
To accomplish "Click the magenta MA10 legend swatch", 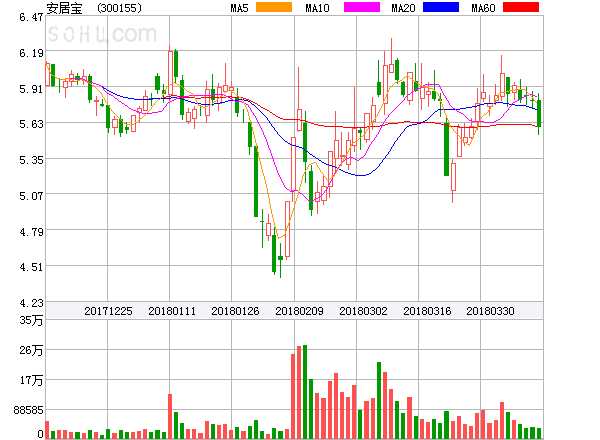I will tap(362, 7).
